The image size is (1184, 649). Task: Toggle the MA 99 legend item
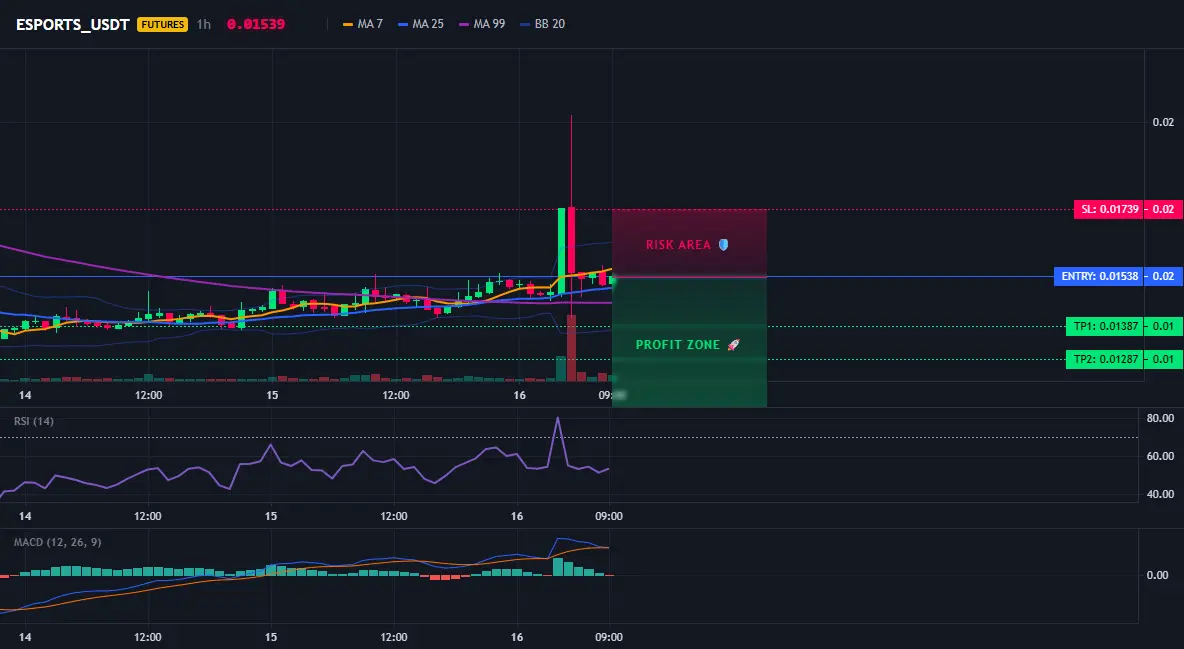[x=482, y=24]
